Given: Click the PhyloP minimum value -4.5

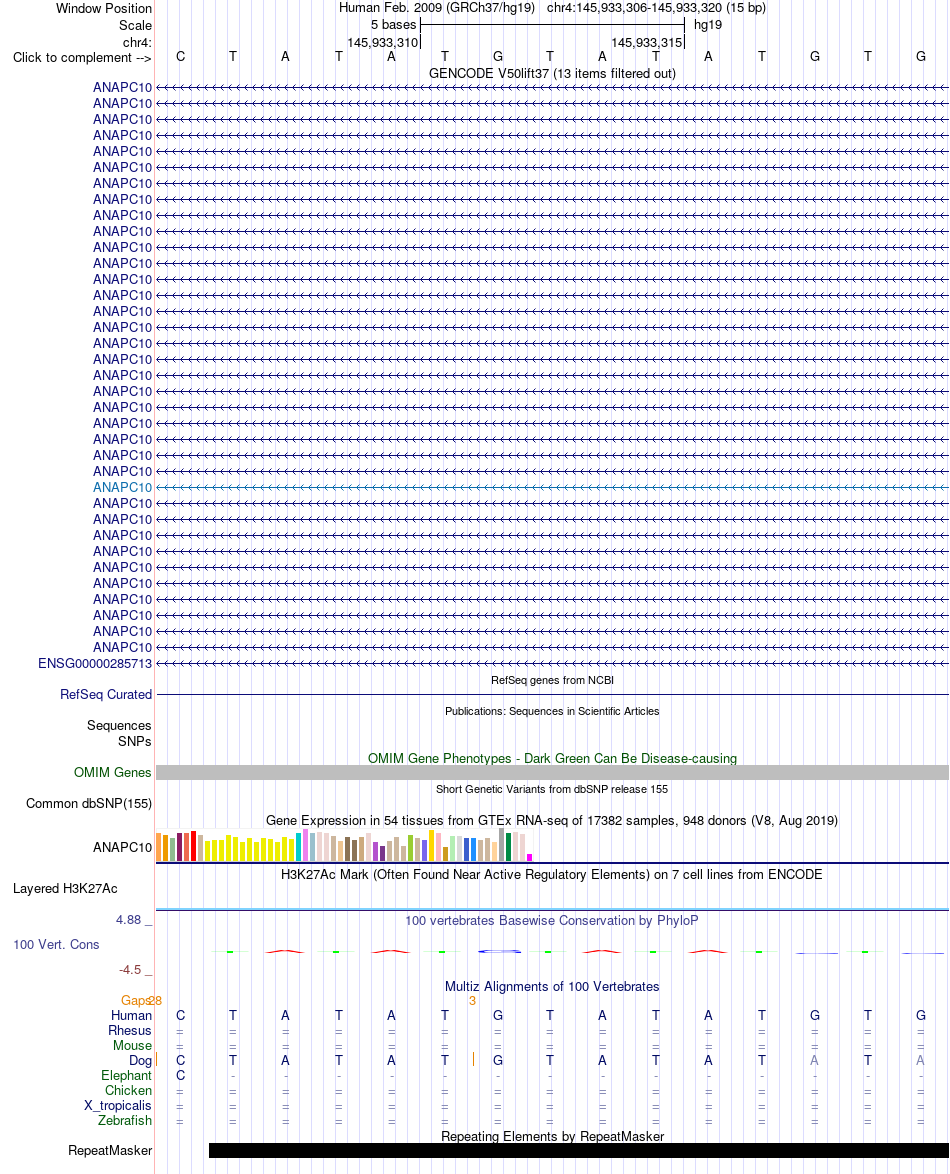Looking at the screenshot, I should tap(130, 970).
